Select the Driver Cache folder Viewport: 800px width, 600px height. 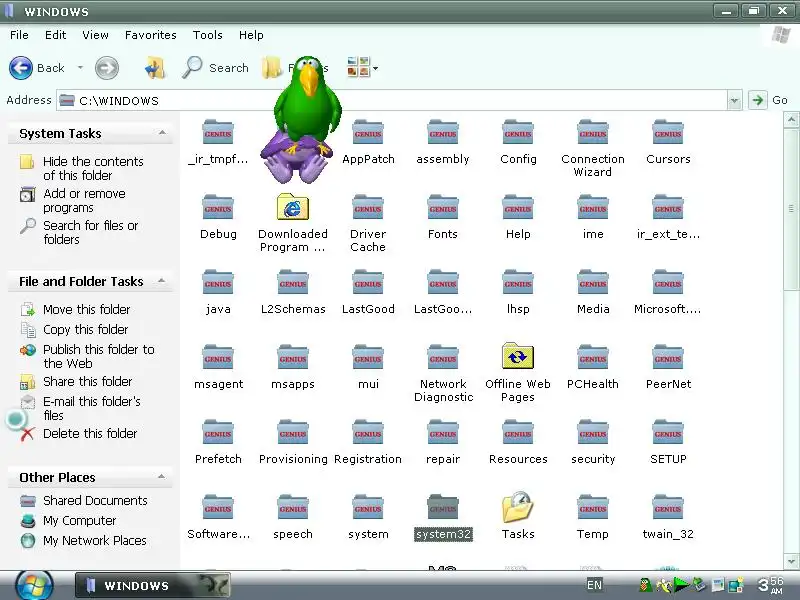[x=368, y=207]
